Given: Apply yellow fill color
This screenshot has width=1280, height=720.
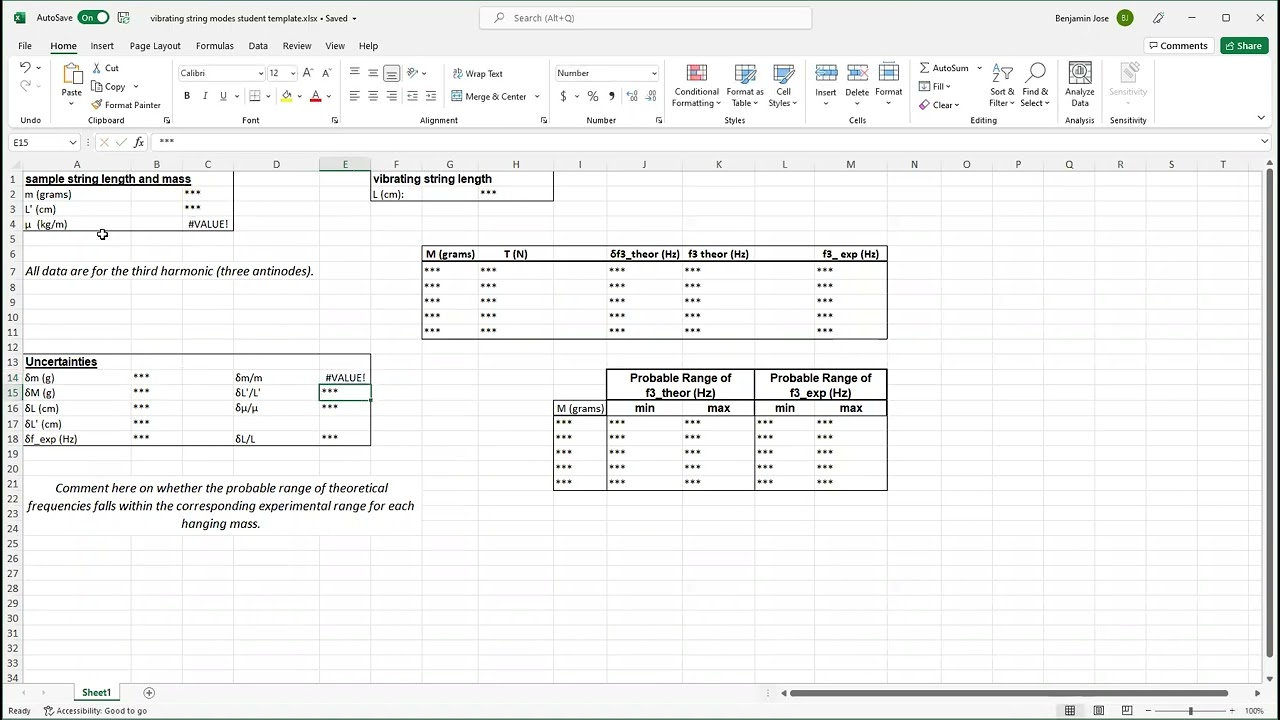Looking at the screenshot, I should point(286,96).
